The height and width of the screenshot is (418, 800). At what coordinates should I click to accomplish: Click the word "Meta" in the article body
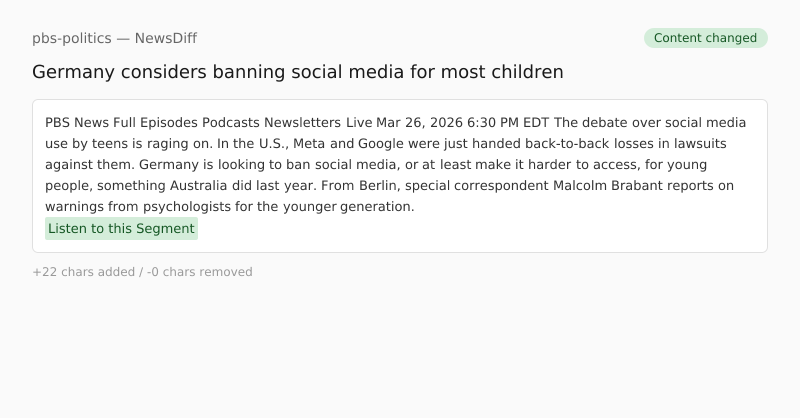[309, 144]
